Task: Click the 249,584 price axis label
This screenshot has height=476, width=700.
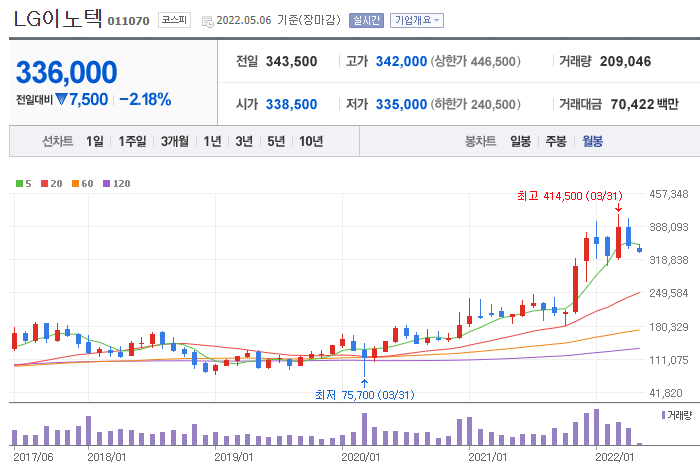Action: [669, 293]
